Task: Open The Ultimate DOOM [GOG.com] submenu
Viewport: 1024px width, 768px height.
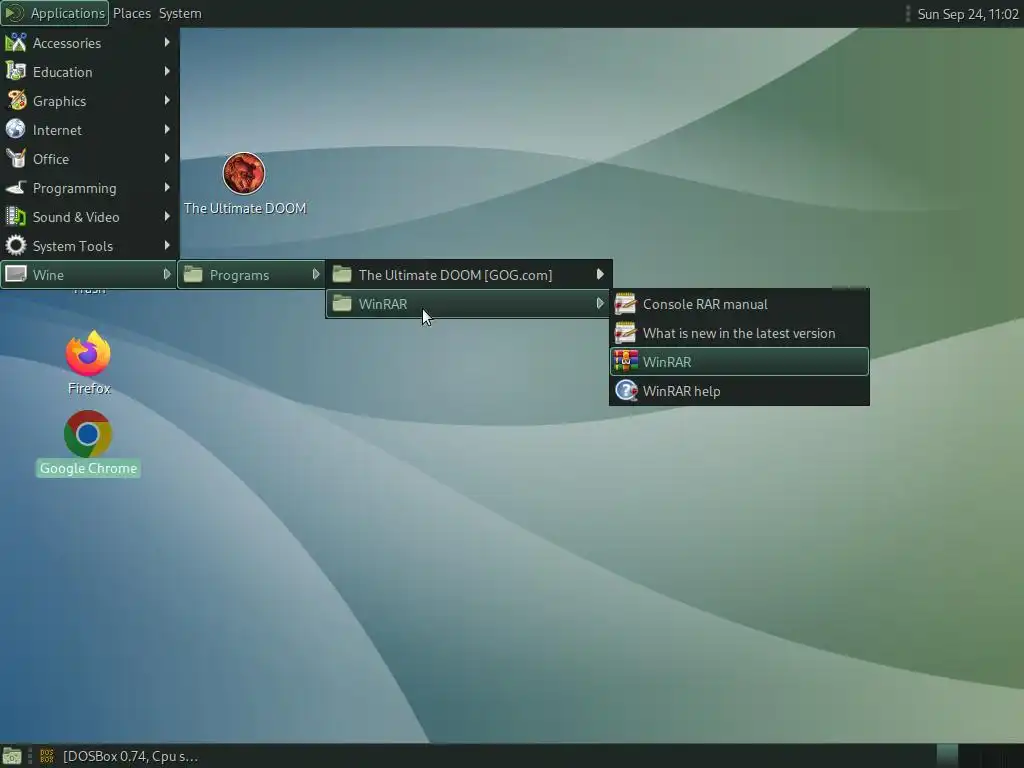Action: pyautogui.click(x=468, y=275)
